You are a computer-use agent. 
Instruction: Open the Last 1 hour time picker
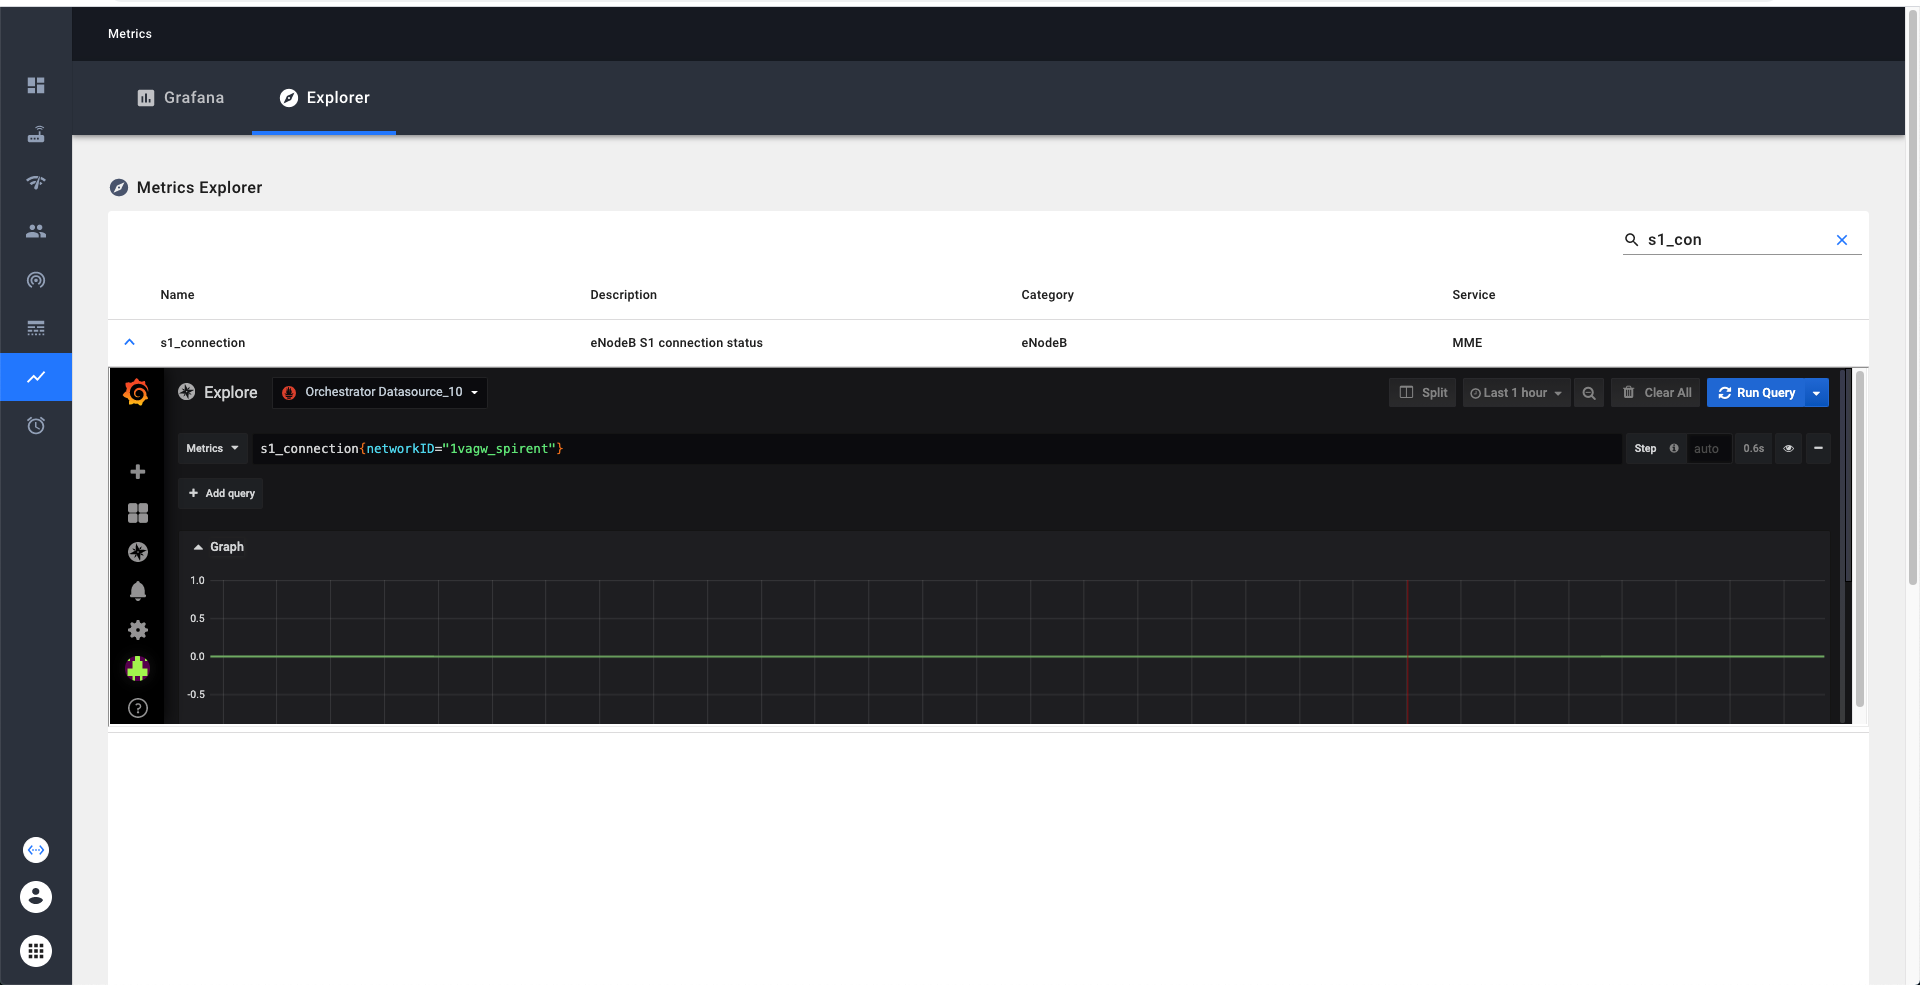click(1516, 393)
